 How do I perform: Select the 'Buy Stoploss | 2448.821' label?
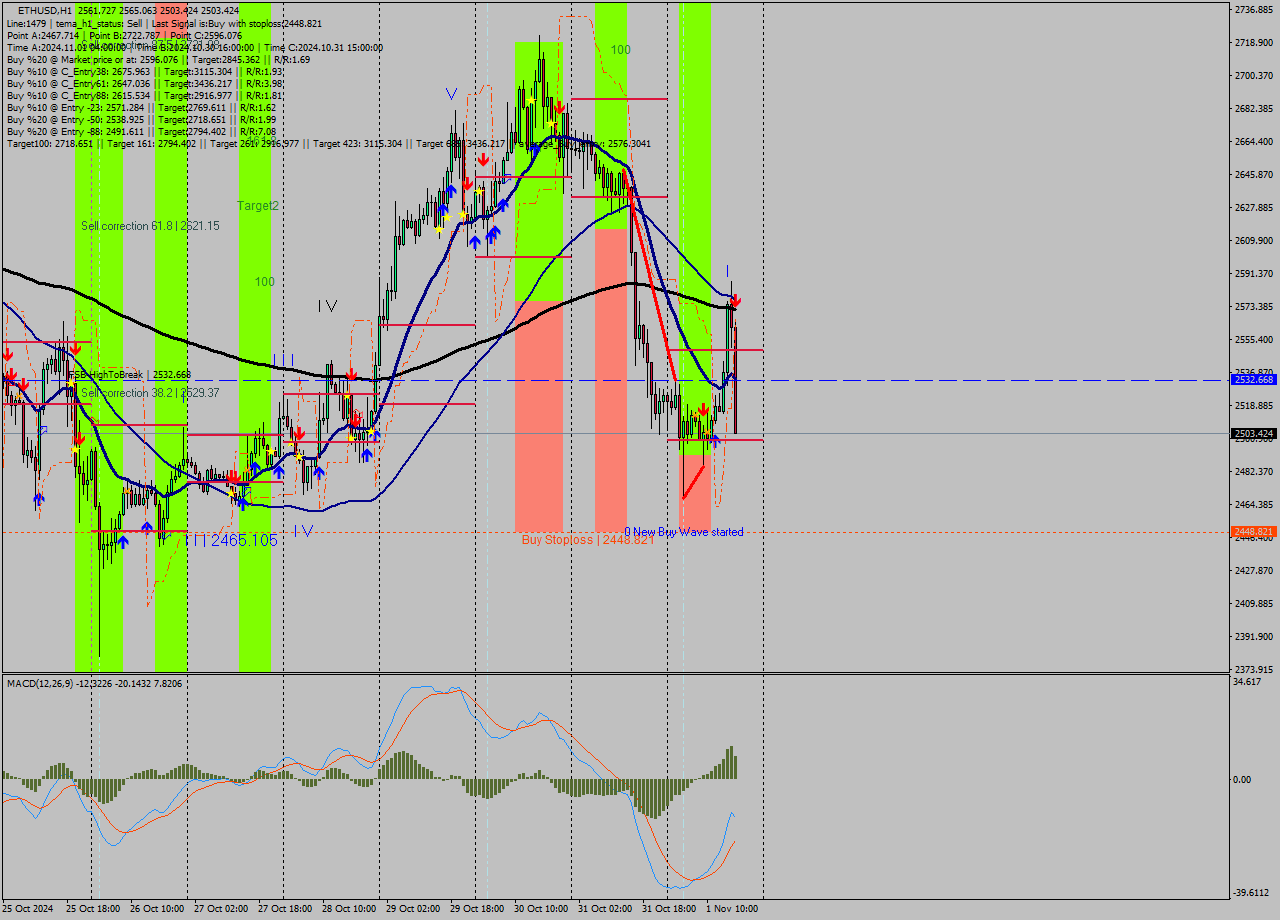(588, 539)
